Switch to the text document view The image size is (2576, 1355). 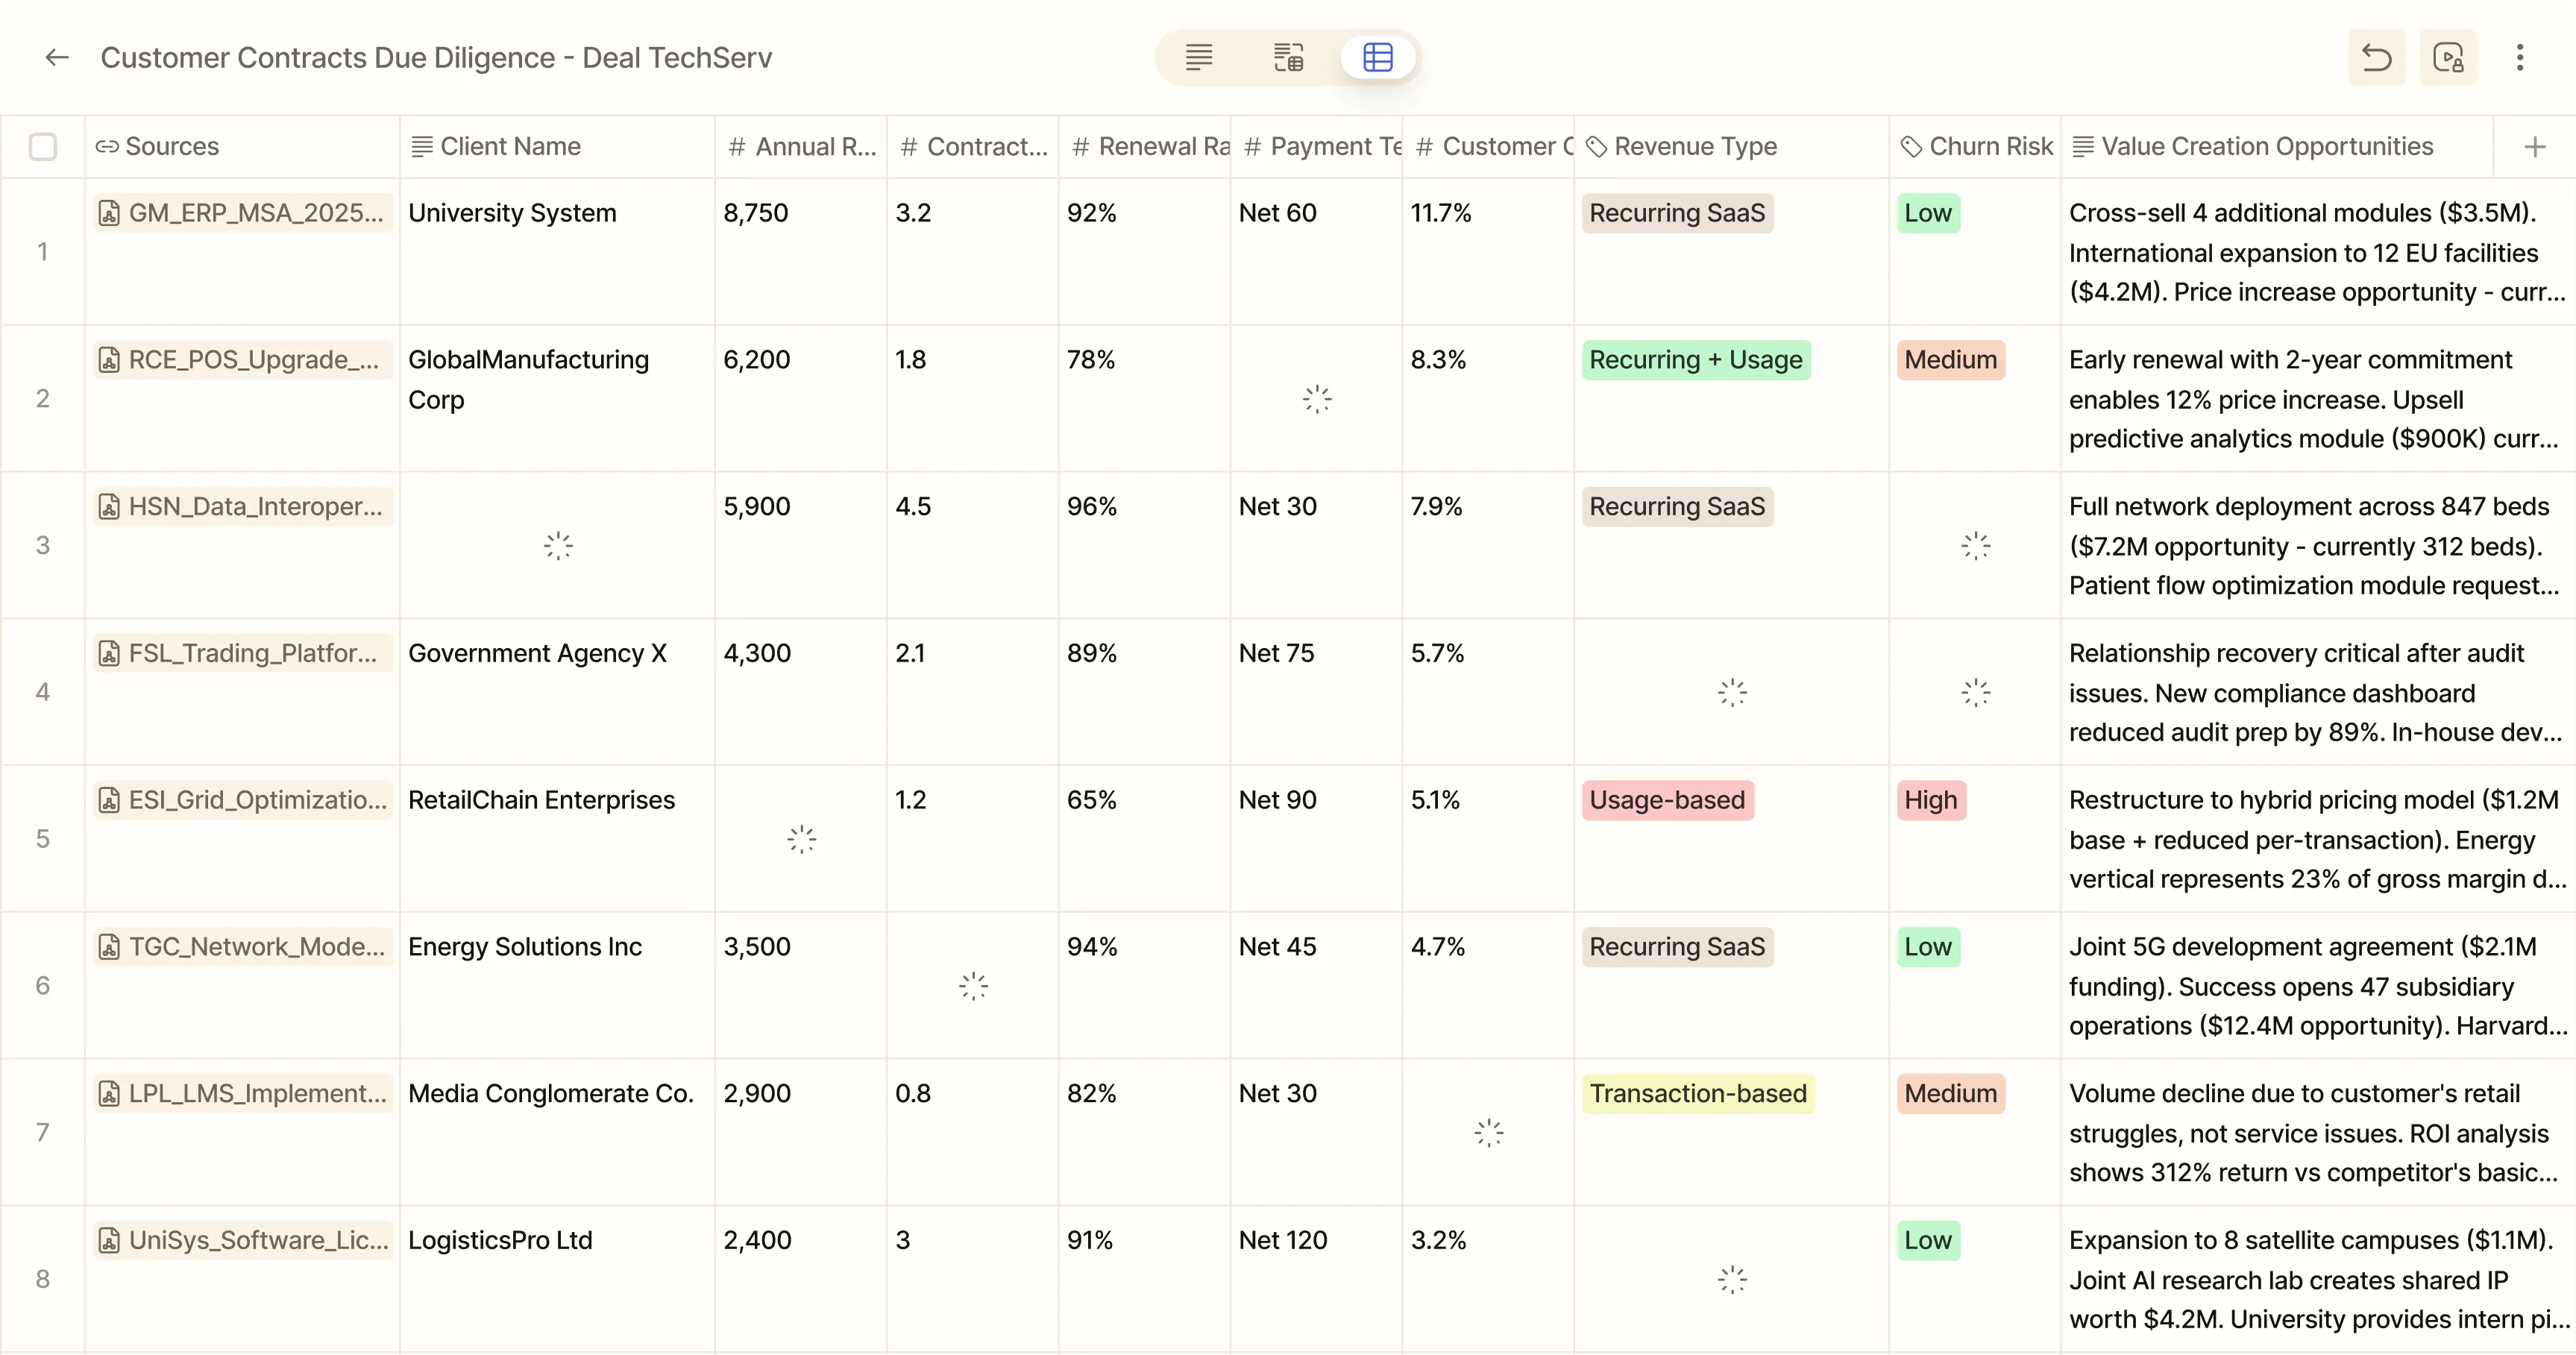coord(1198,58)
